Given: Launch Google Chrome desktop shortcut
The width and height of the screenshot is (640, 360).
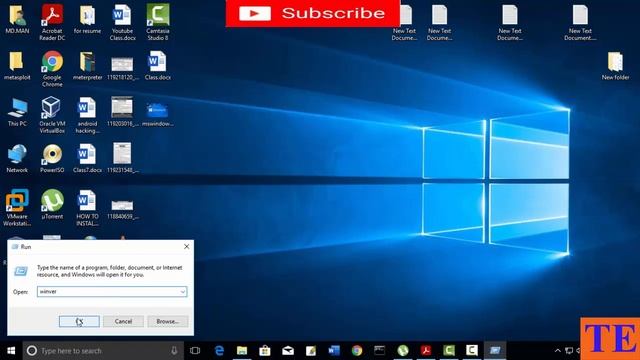Looking at the screenshot, I should 52,69.
